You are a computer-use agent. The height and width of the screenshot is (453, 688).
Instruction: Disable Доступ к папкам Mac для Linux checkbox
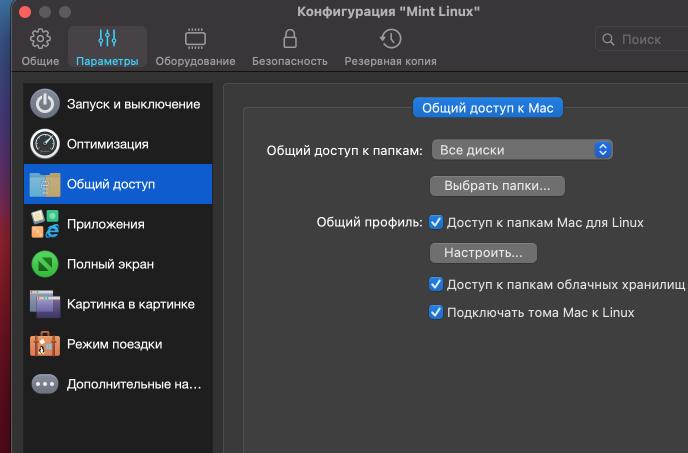click(436, 222)
